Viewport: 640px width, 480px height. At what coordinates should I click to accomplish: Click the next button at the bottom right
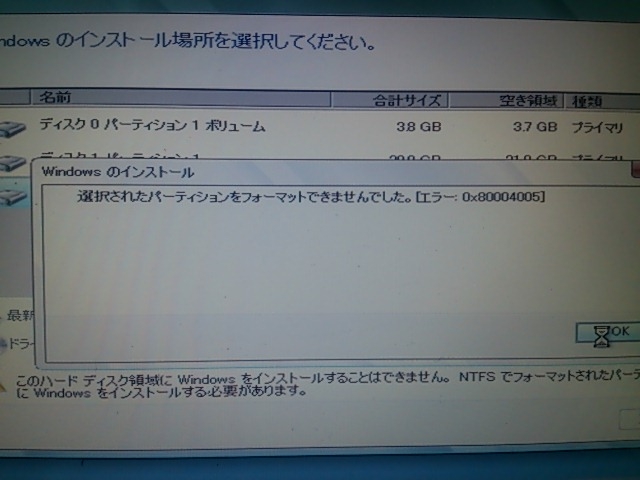[x=630, y=420]
